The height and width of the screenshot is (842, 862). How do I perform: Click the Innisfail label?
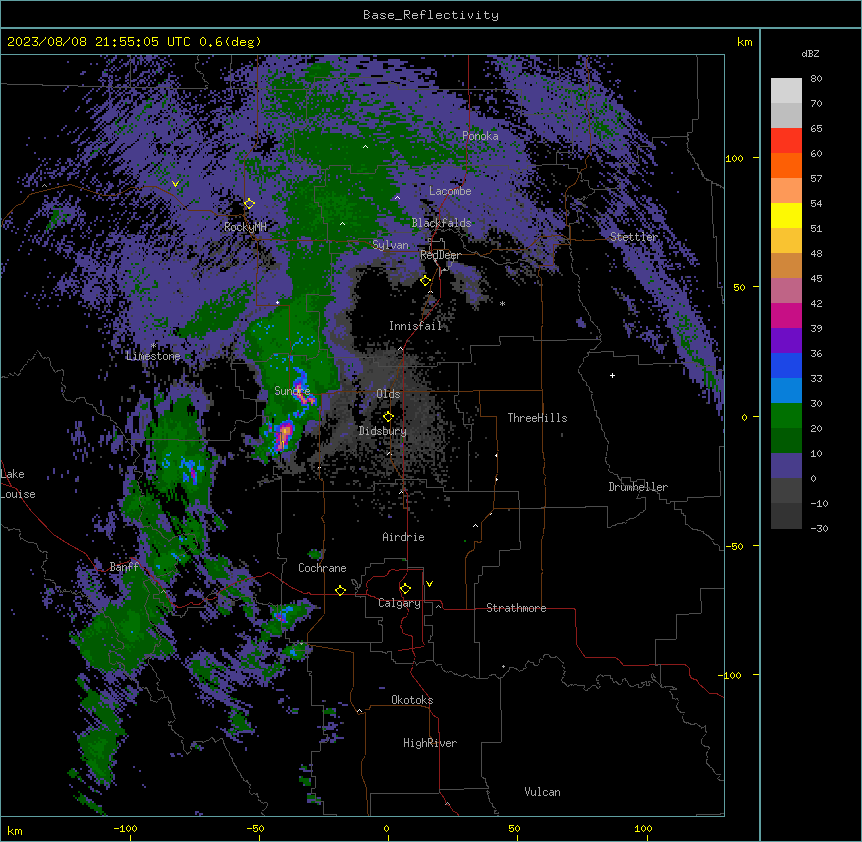(415, 326)
